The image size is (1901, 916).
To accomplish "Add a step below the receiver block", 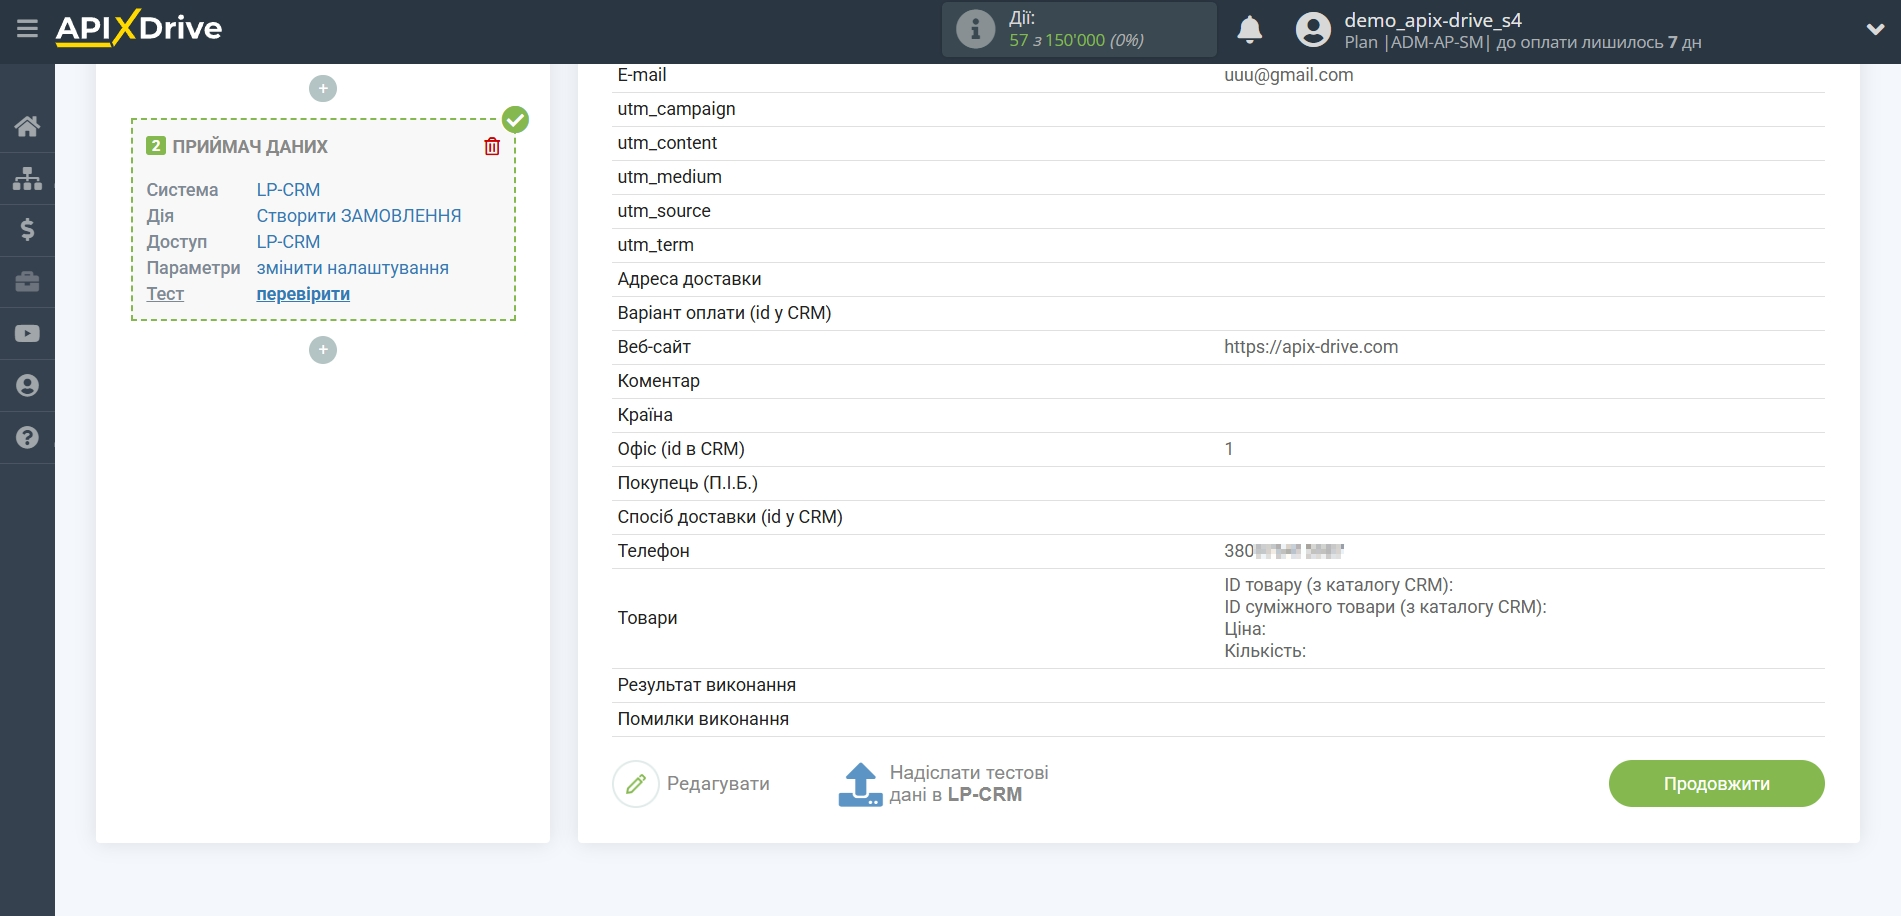I will 323,350.
